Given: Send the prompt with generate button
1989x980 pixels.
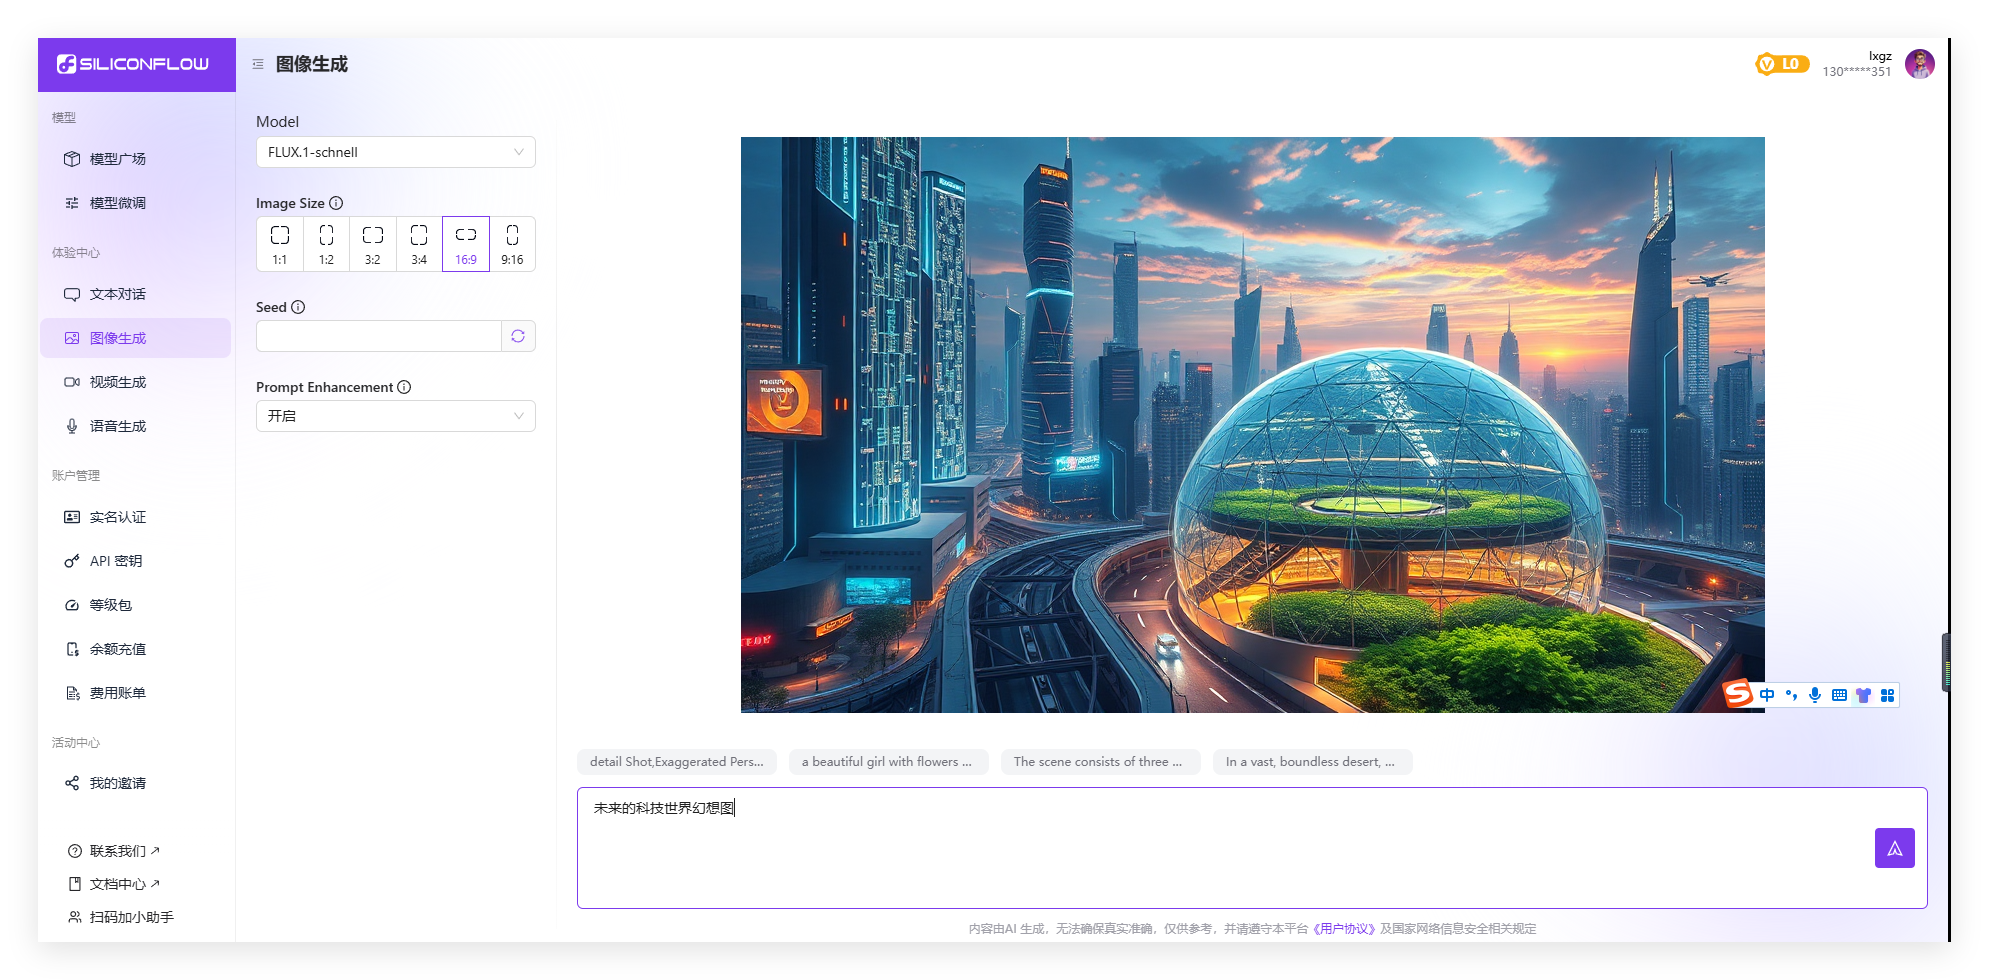Looking at the screenshot, I should [1894, 848].
